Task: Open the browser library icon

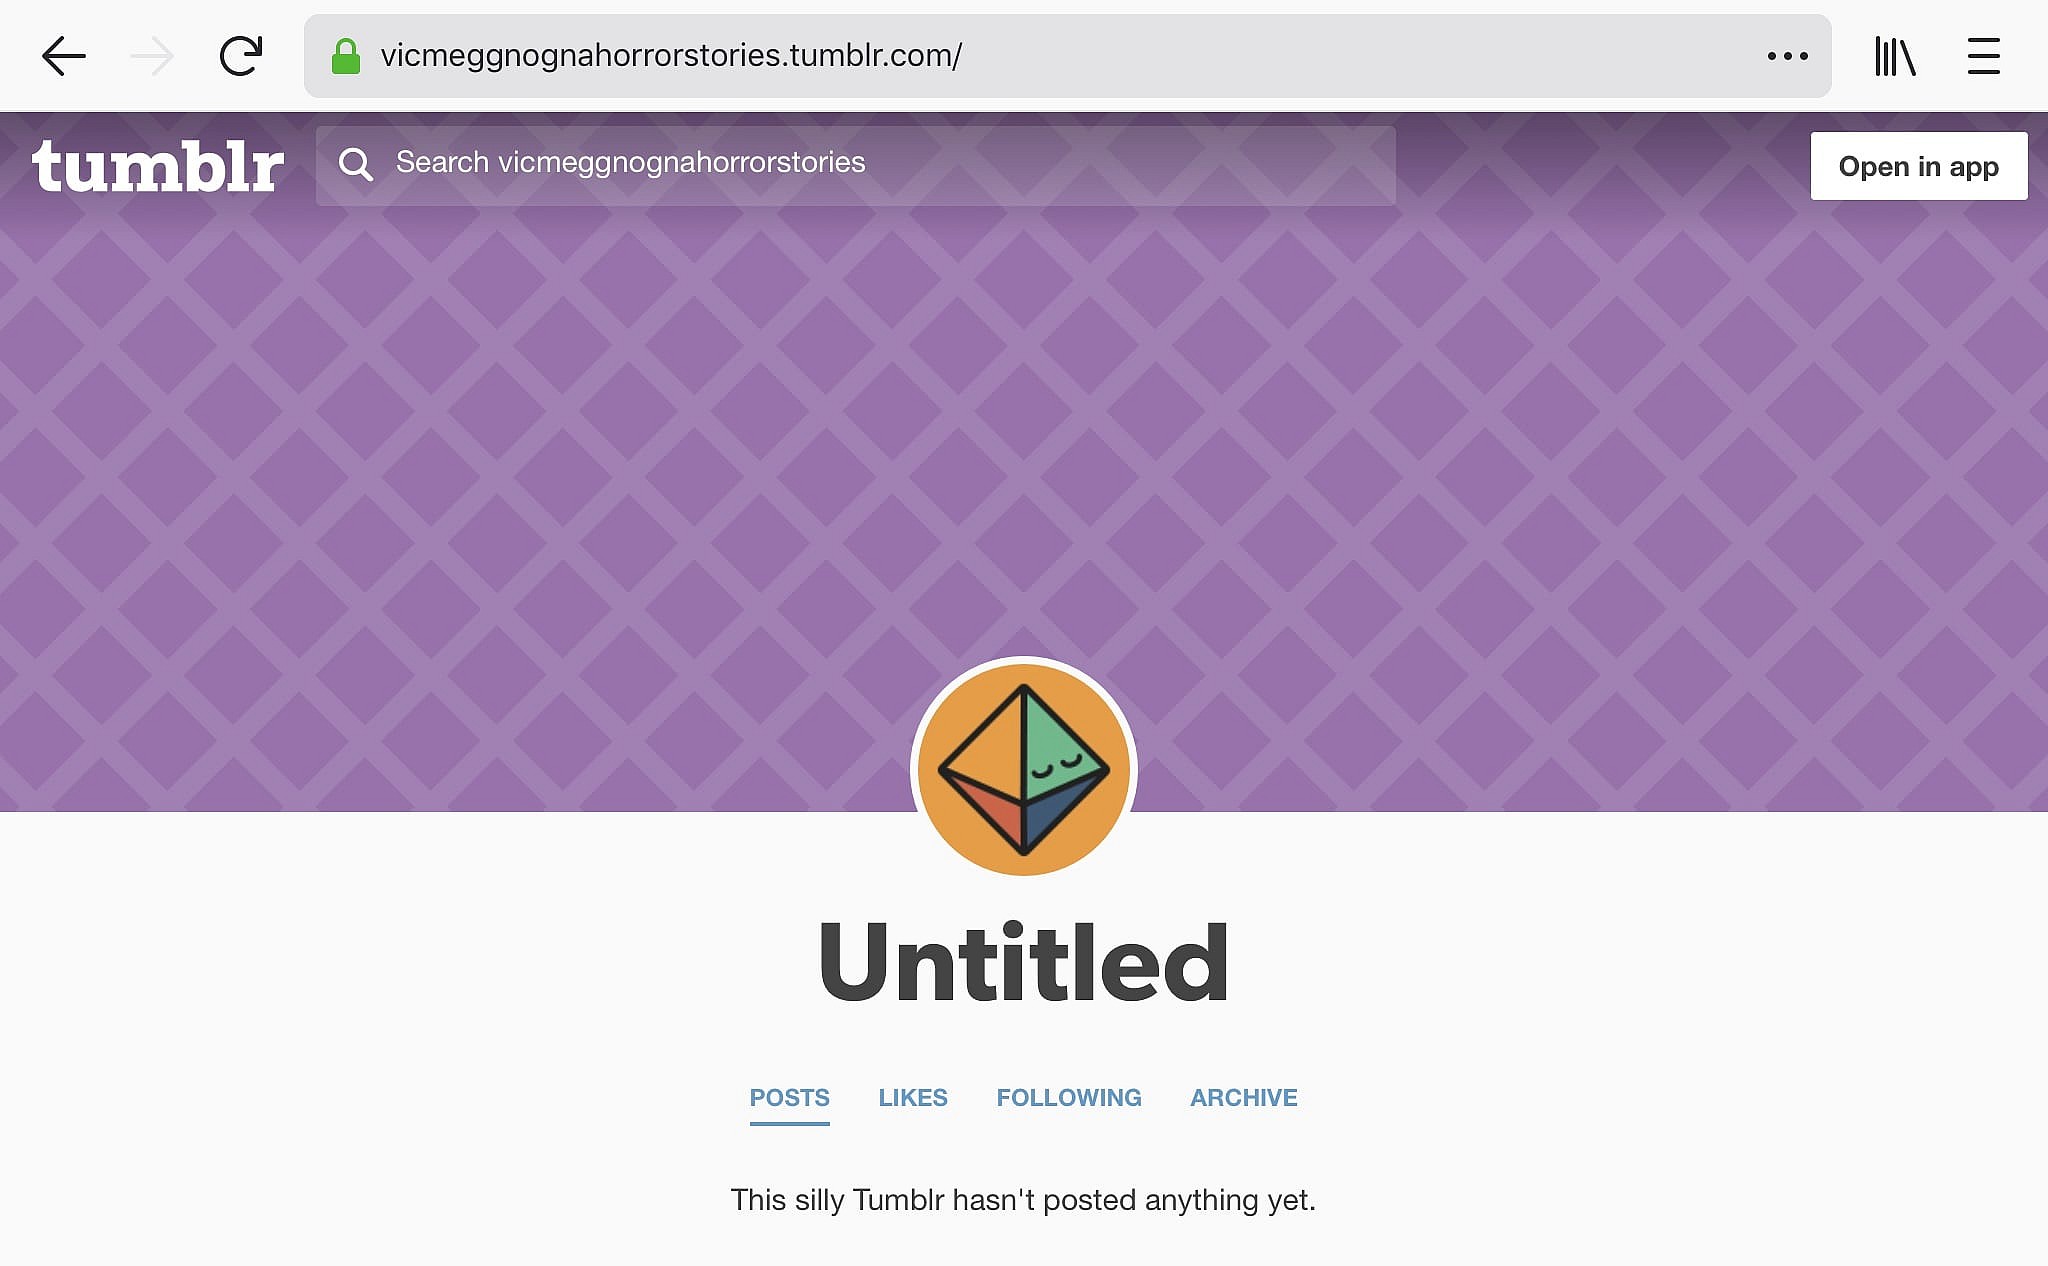Action: 1895,56
